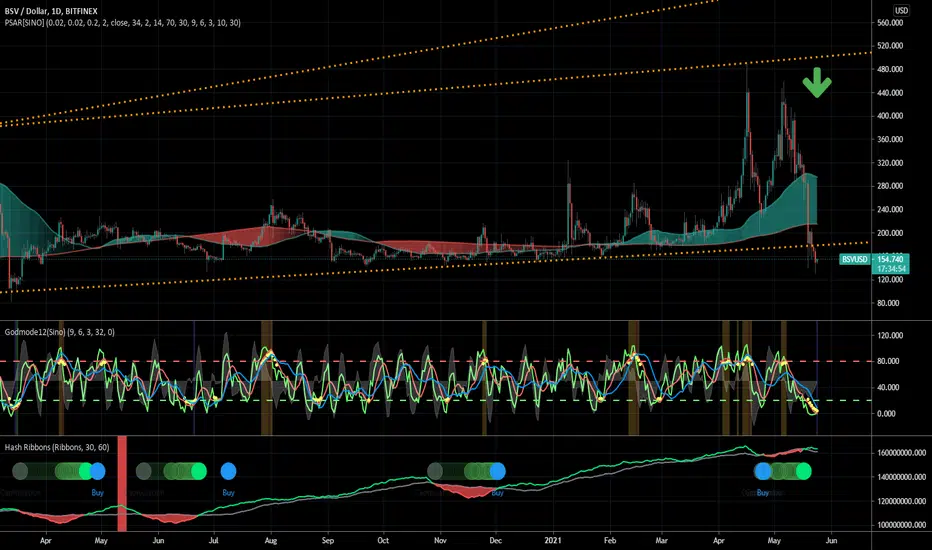This screenshot has width=932, height=550.
Task: Click the BSV / Dollar, 1D, BITFINEX chart title
Action: coord(51,11)
